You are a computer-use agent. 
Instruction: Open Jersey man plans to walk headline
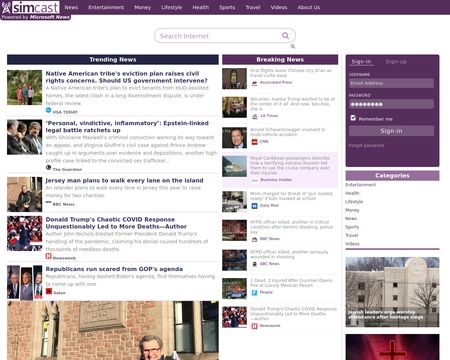pyautogui.click(x=124, y=180)
